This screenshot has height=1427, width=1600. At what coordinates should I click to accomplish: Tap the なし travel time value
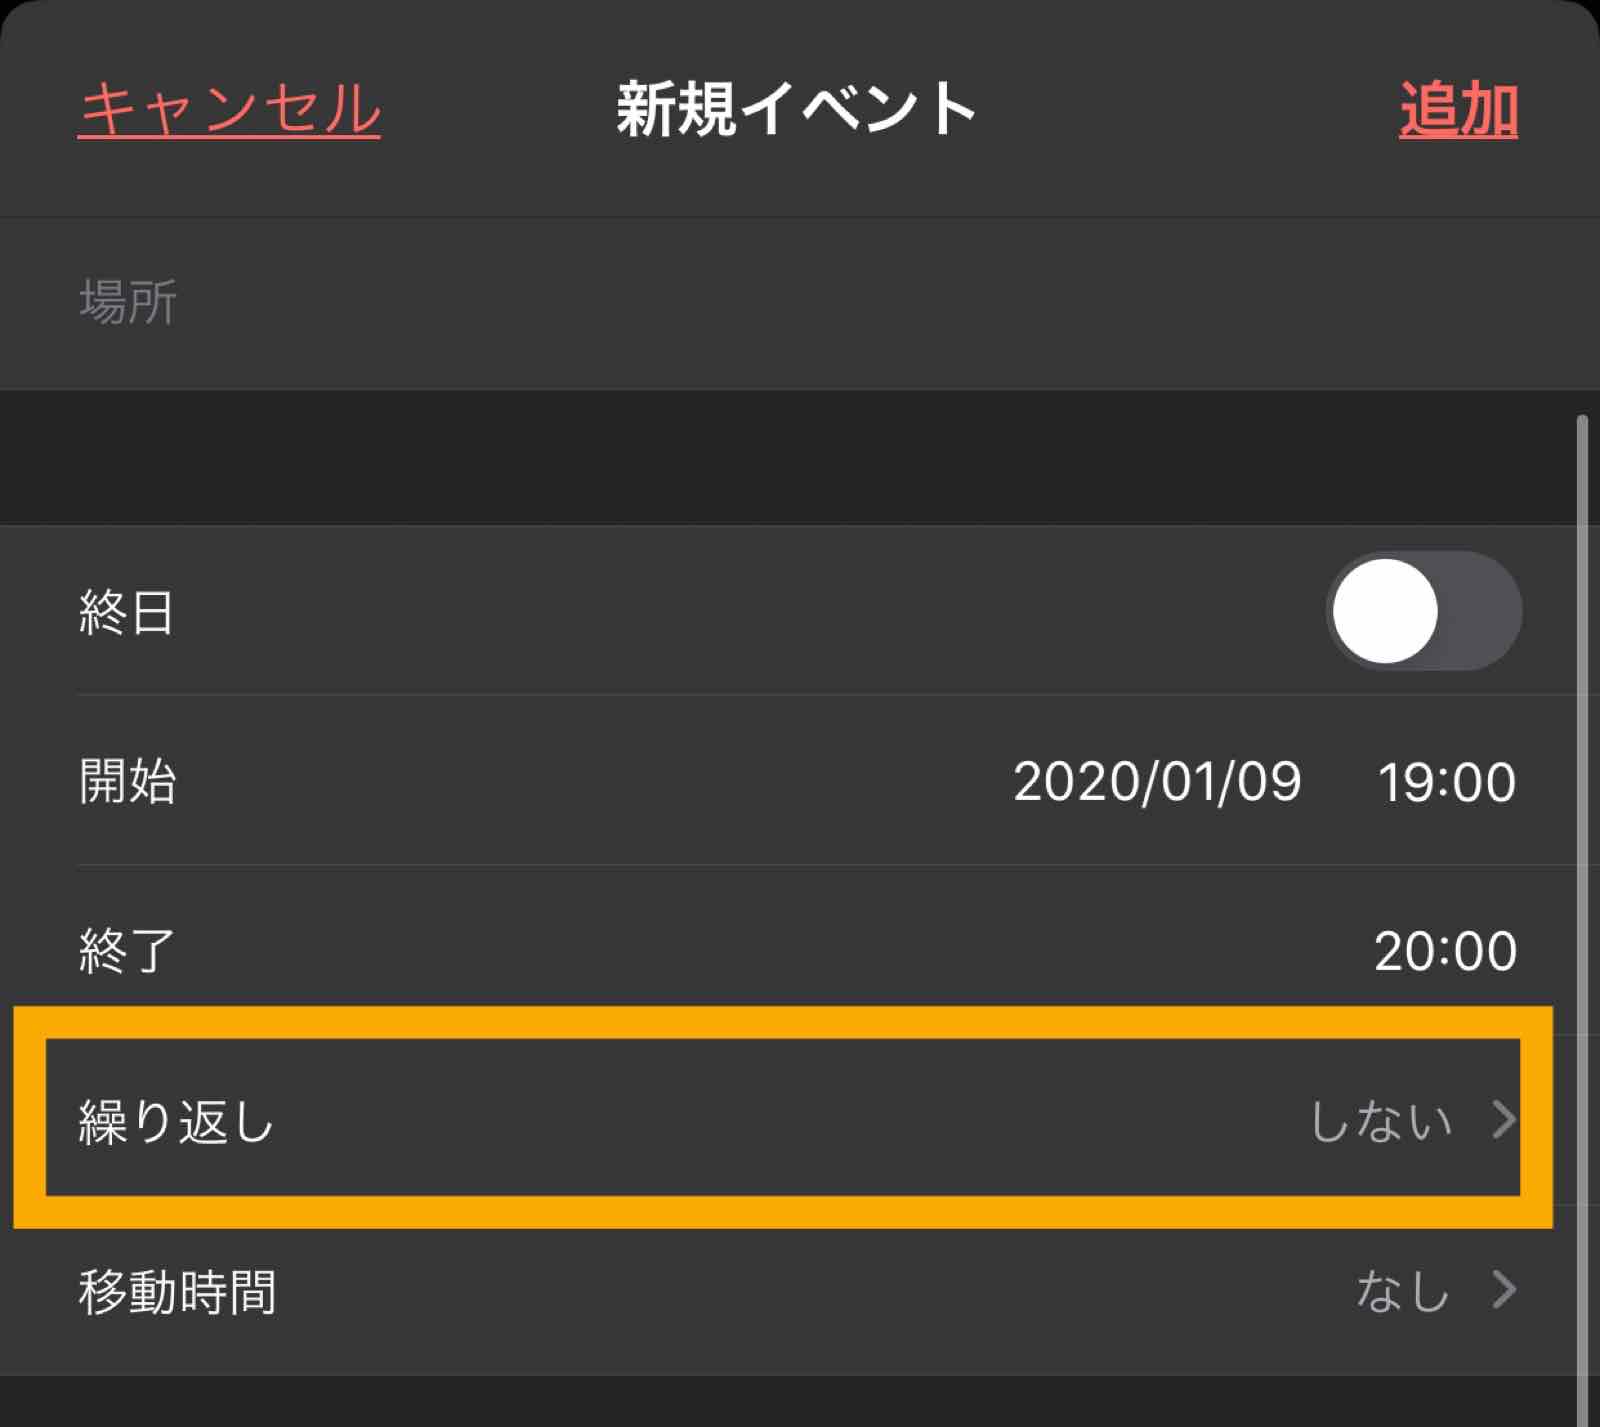(x=1402, y=1291)
